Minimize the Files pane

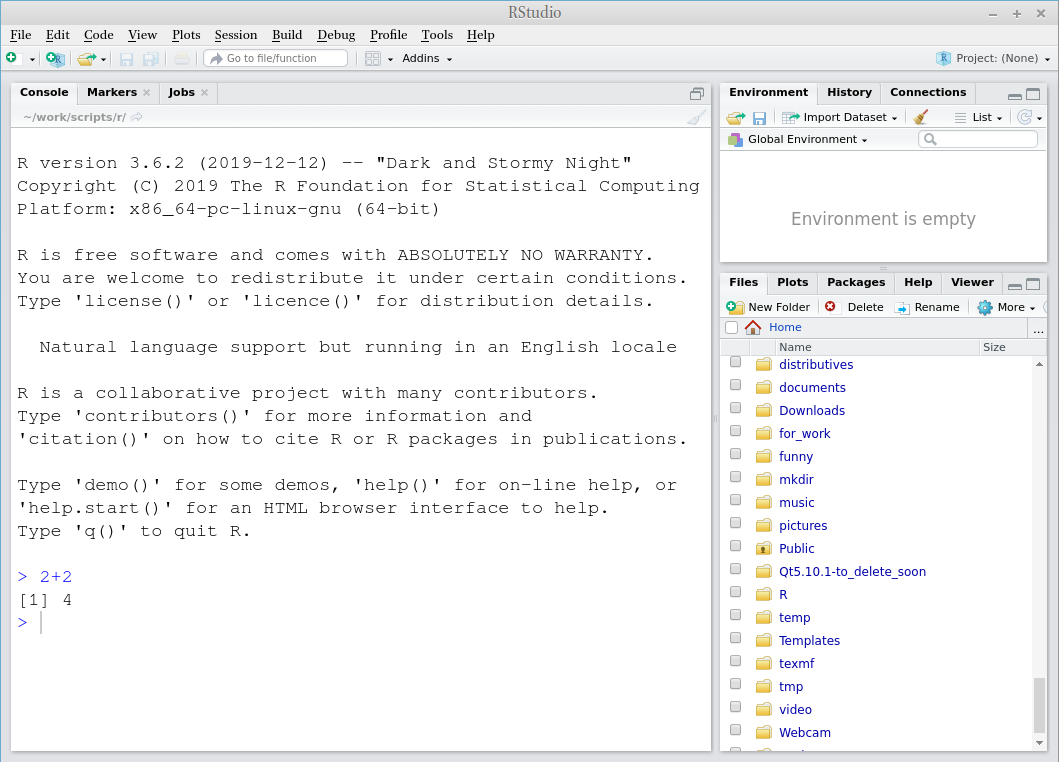point(1014,285)
